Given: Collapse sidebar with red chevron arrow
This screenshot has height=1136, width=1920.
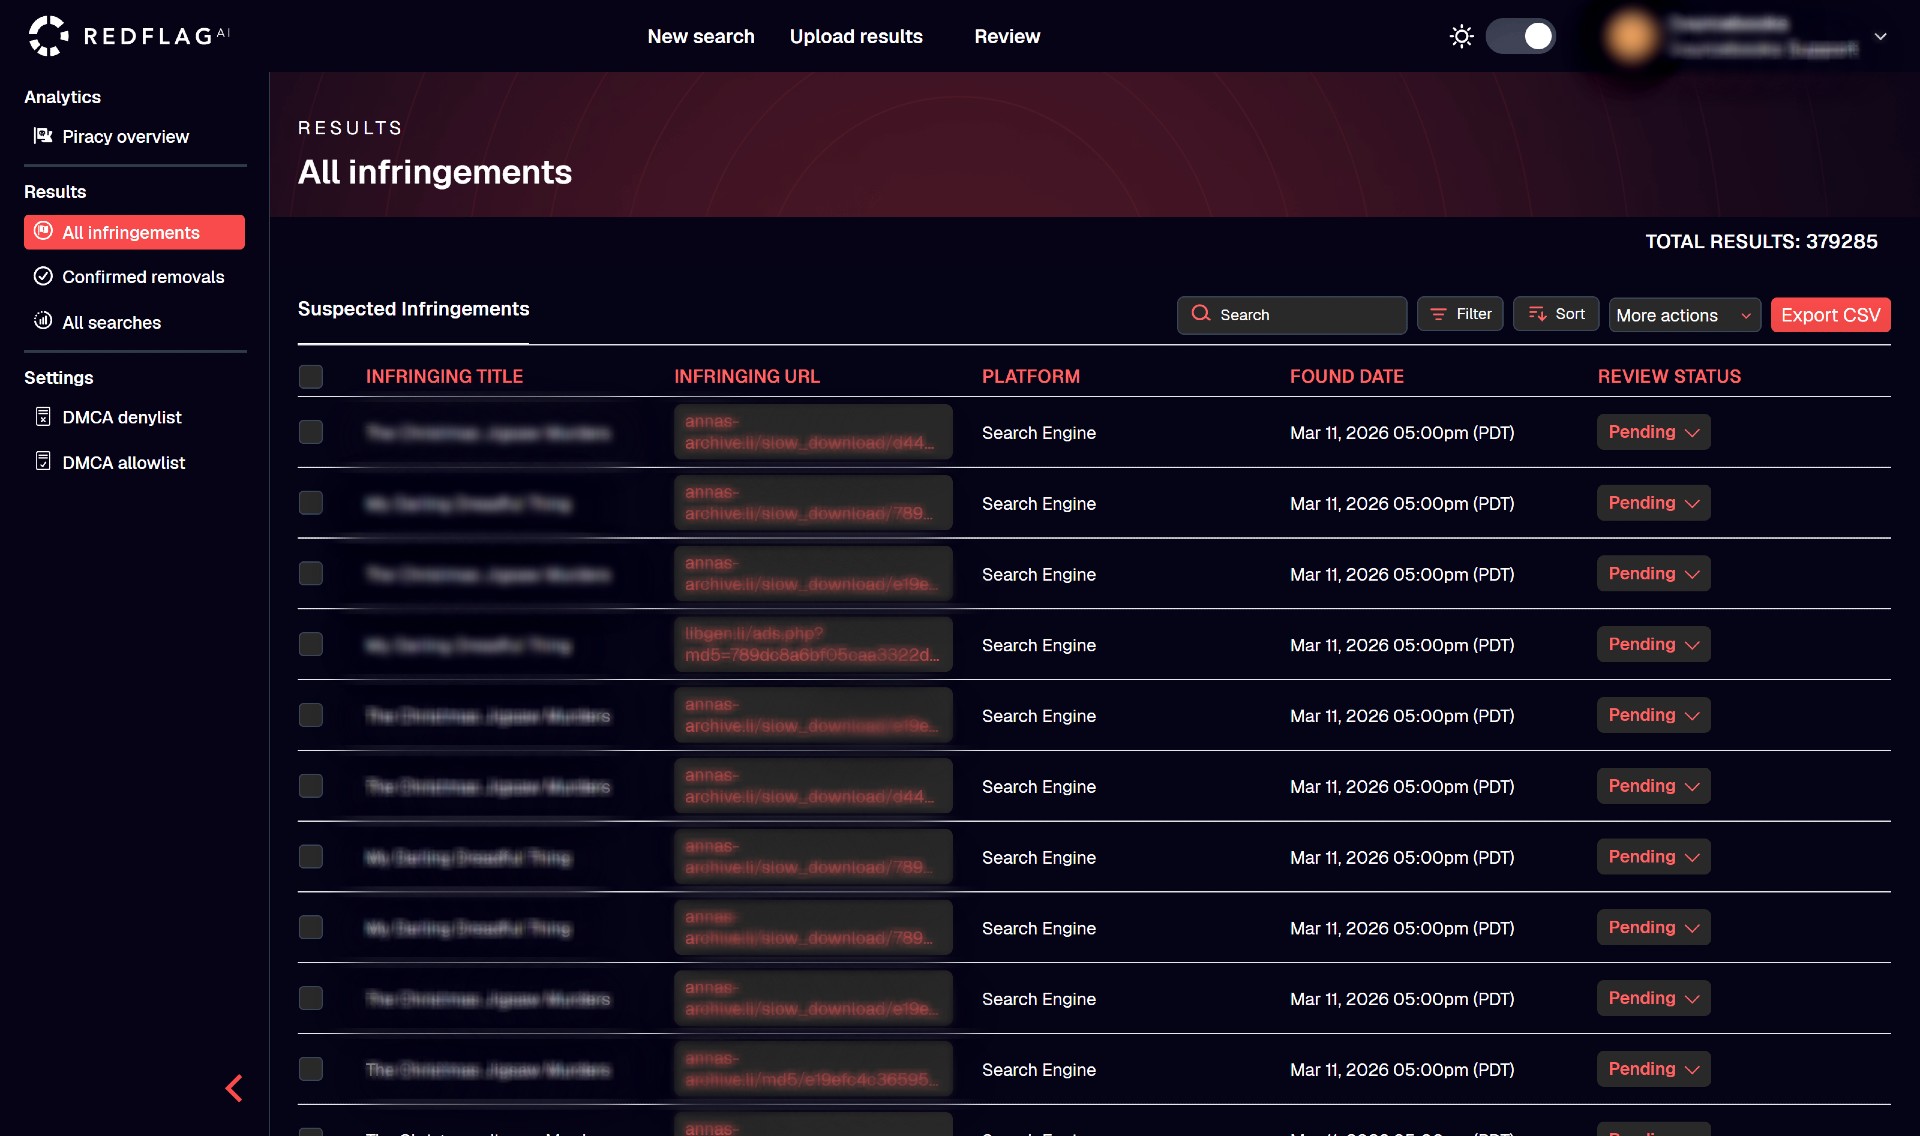Looking at the screenshot, I should 234,1088.
